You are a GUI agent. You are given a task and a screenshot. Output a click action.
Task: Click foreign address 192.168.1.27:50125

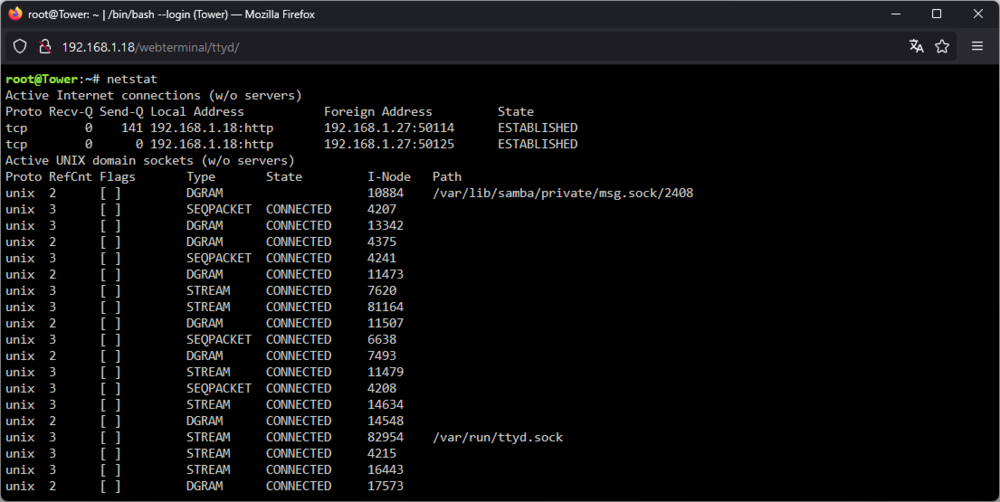(x=389, y=144)
